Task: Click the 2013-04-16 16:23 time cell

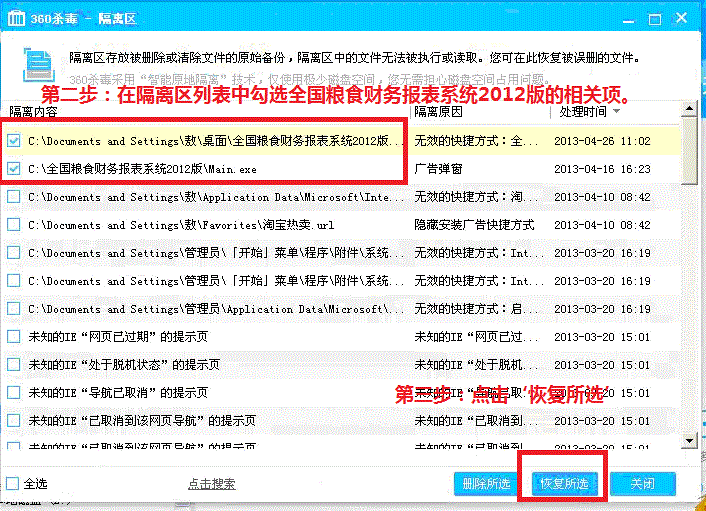Action: coord(602,169)
